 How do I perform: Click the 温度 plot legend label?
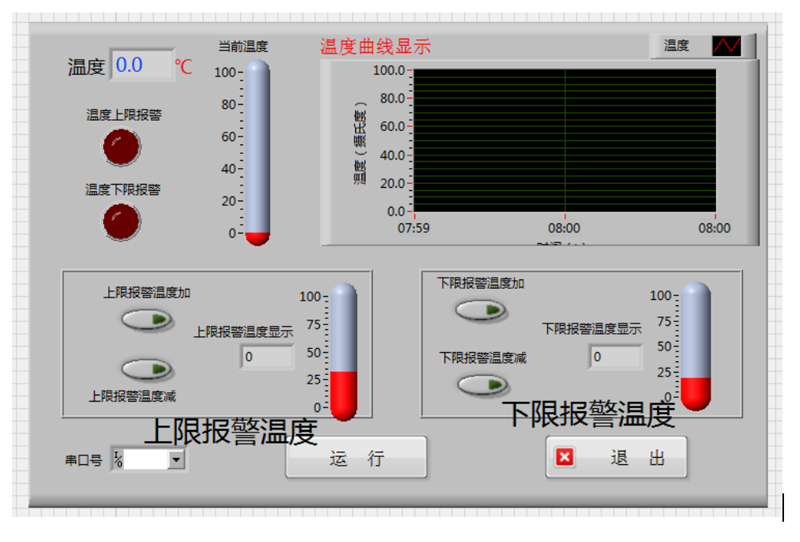(677, 45)
